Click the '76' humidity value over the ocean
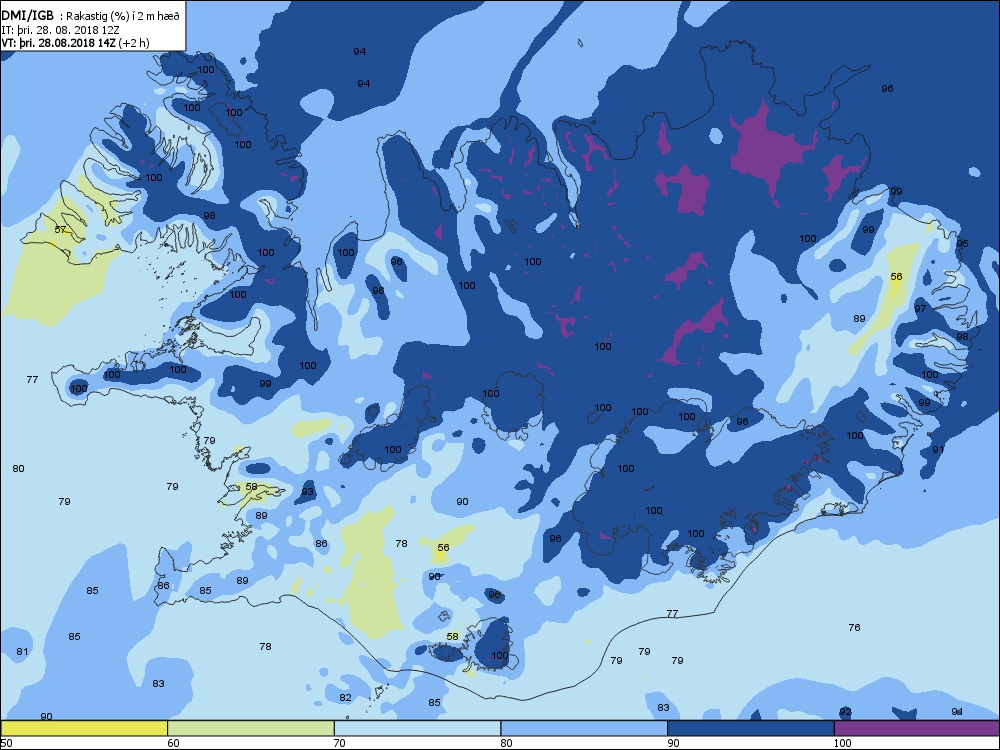The image size is (1000, 750). coord(855,628)
